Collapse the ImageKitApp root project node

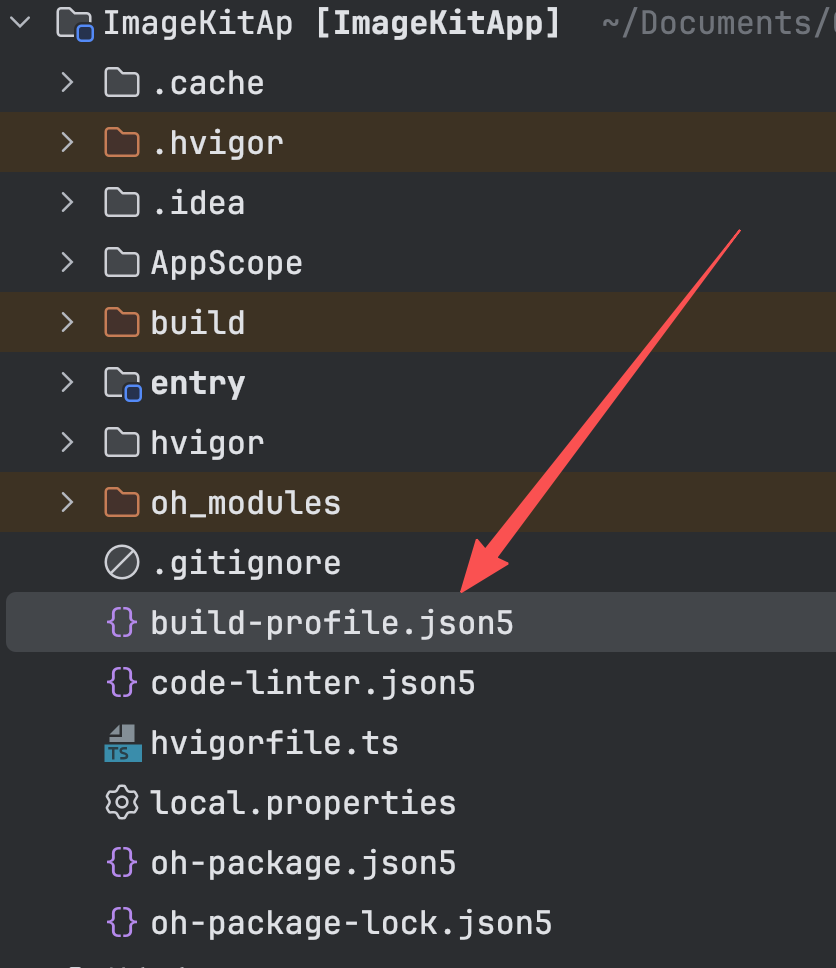[x=20, y=23]
